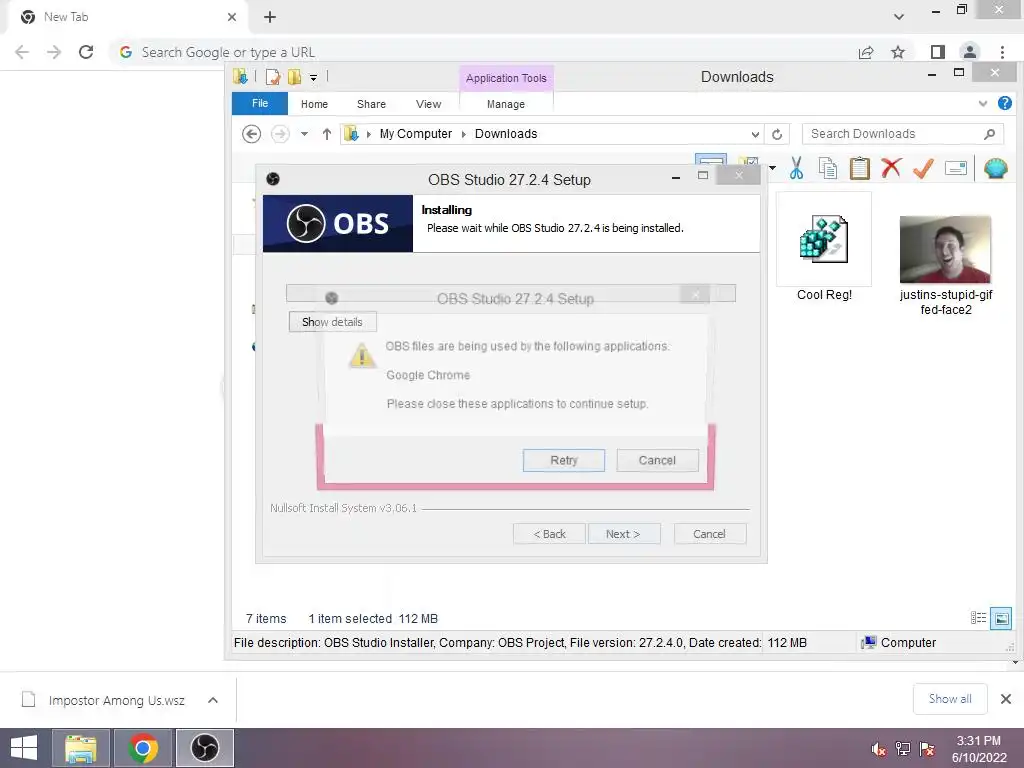Open Chrome tab search chevron
The width and height of the screenshot is (1024, 768).
click(899, 17)
